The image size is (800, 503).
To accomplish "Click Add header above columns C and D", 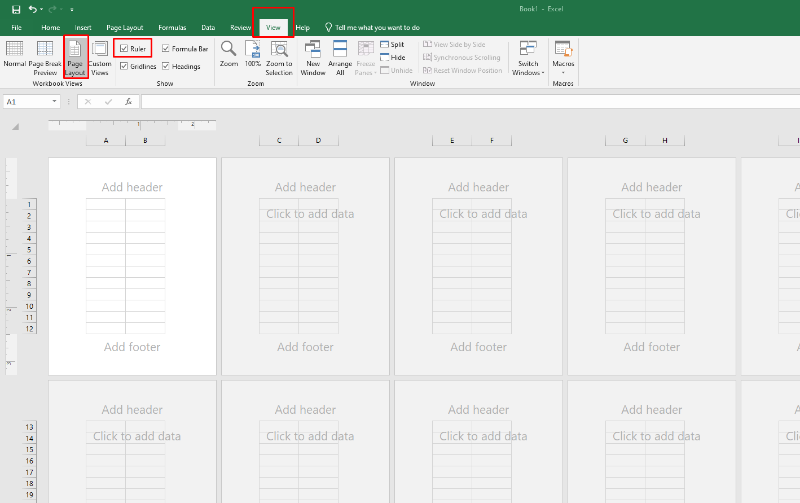I will [305, 187].
